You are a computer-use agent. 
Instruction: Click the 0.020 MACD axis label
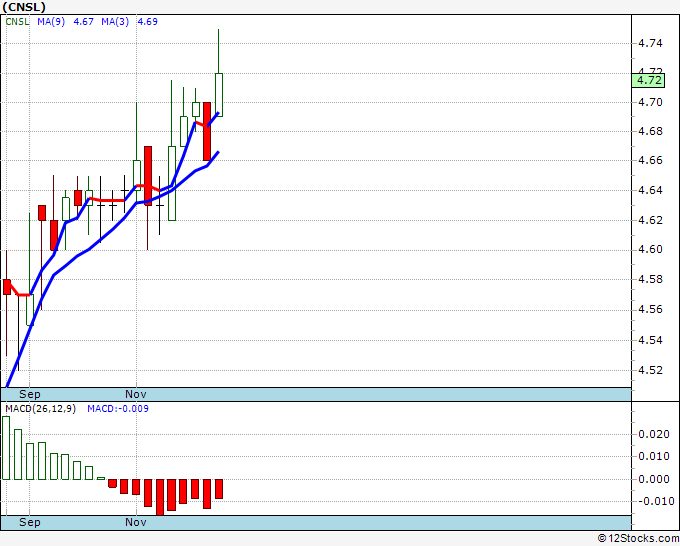pyautogui.click(x=654, y=435)
